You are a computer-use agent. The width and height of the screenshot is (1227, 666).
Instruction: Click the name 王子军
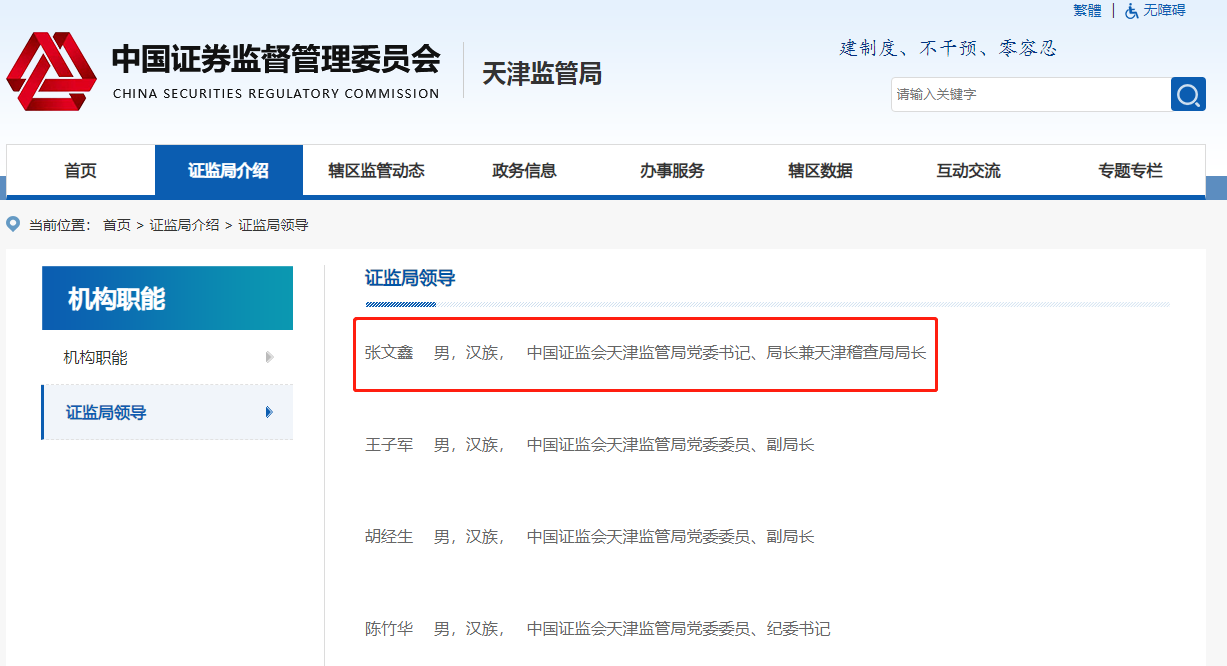point(389,444)
